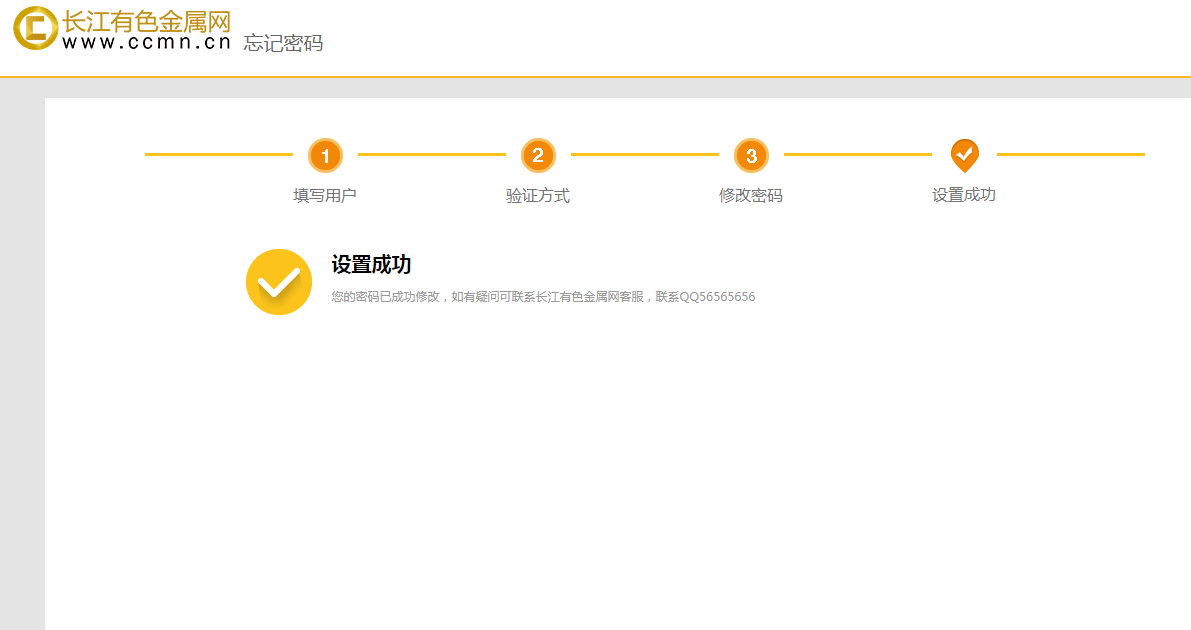
Task: Select the 修改密码 step label
Action: (x=751, y=195)
